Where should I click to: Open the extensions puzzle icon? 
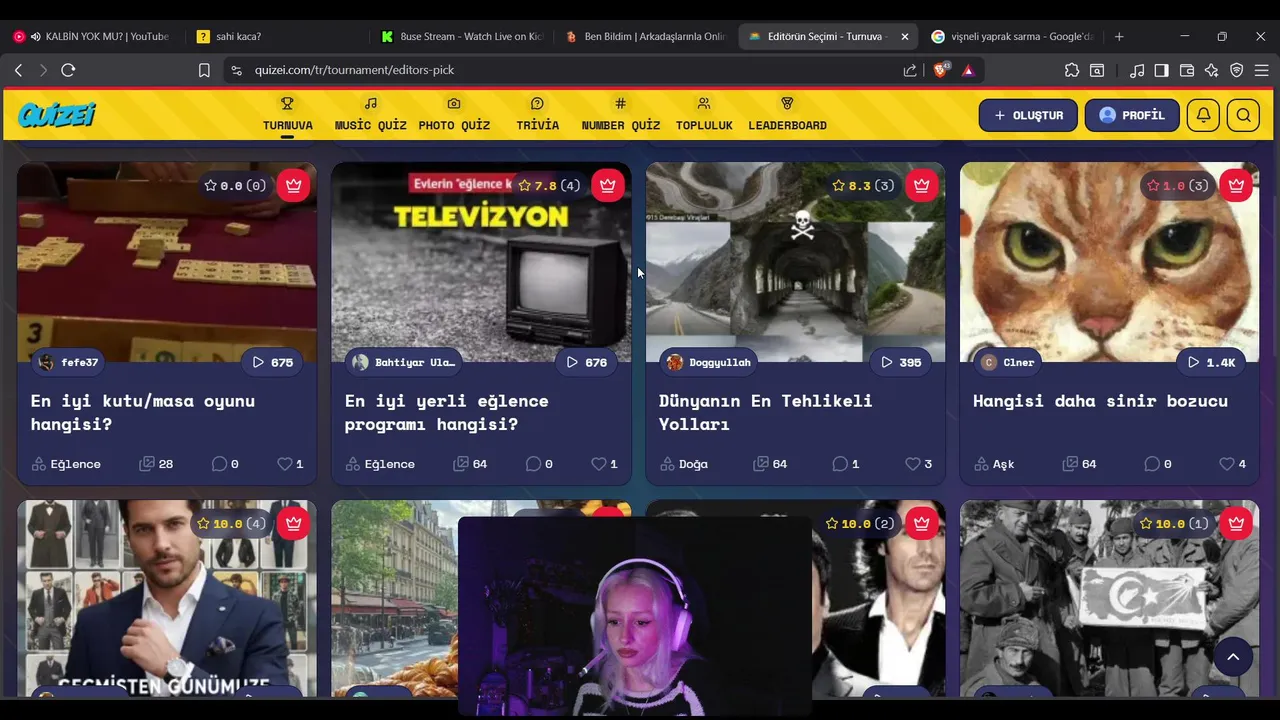click(1072, 70)
